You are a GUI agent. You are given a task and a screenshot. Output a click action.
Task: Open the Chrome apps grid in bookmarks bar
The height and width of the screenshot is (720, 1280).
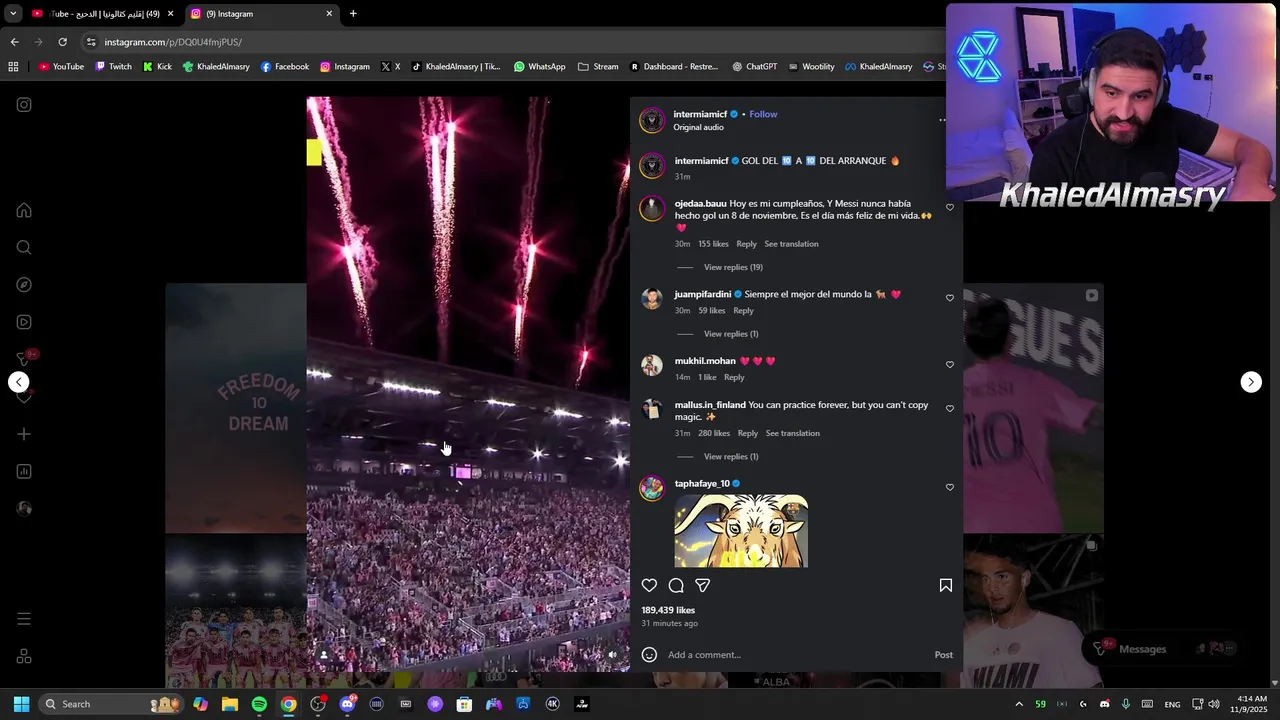pyautogui.click(x=13, y=67)
